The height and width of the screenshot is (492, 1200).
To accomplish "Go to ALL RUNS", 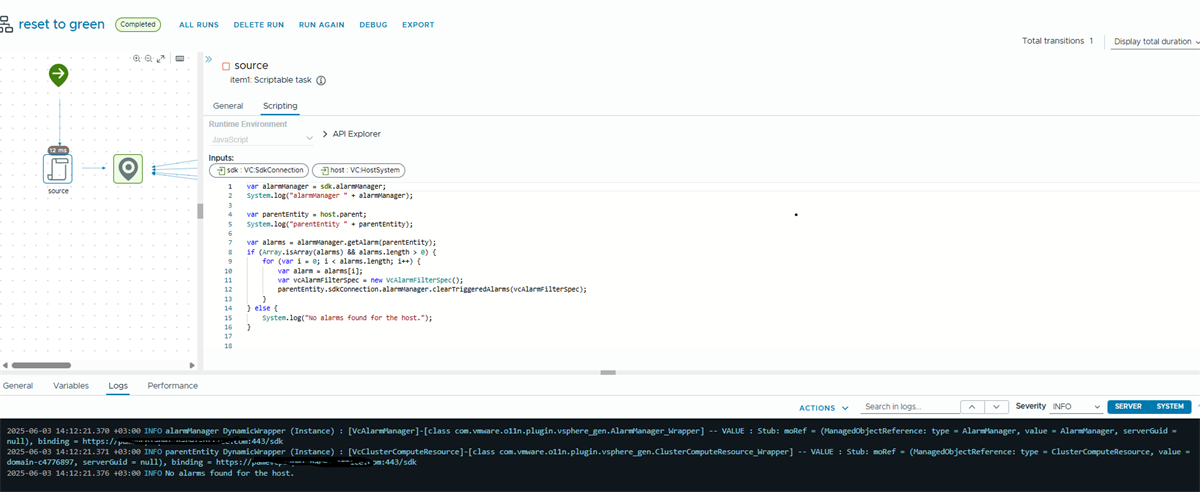I will tap(198, 24).
